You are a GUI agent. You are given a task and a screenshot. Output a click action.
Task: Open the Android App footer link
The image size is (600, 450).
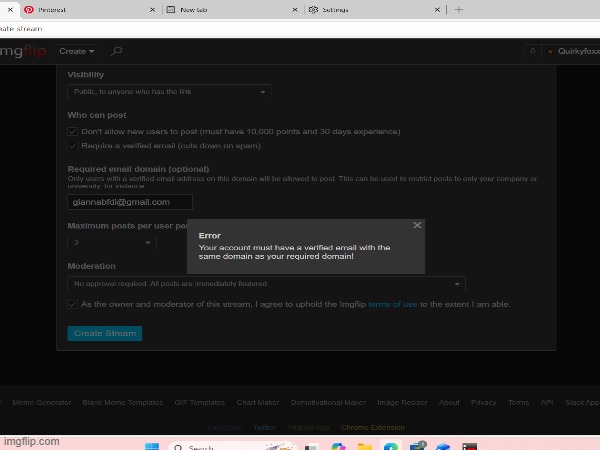(308, 427)
